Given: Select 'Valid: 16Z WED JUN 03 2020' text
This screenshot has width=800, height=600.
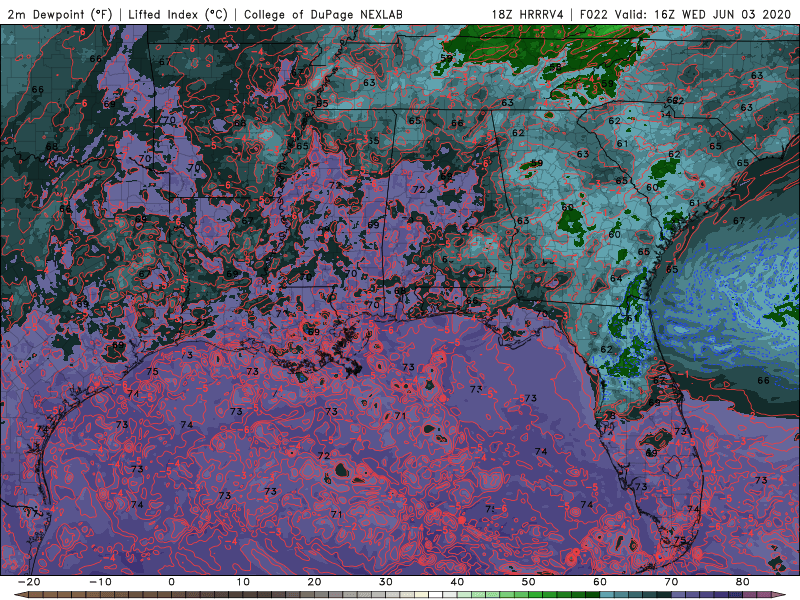Looking at the screenshot, I should [703, 14].
